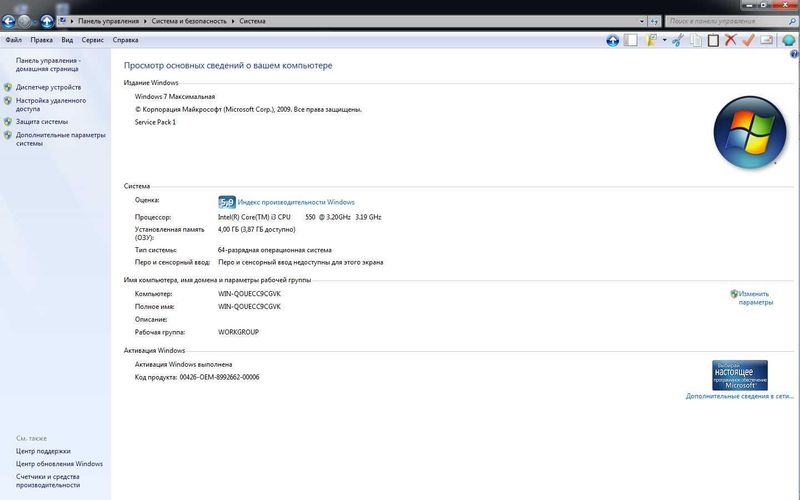Viewport: 800px width, 500px height.
Task: Open Индекс производительности Windows link
Action: [x=296, y=202]
